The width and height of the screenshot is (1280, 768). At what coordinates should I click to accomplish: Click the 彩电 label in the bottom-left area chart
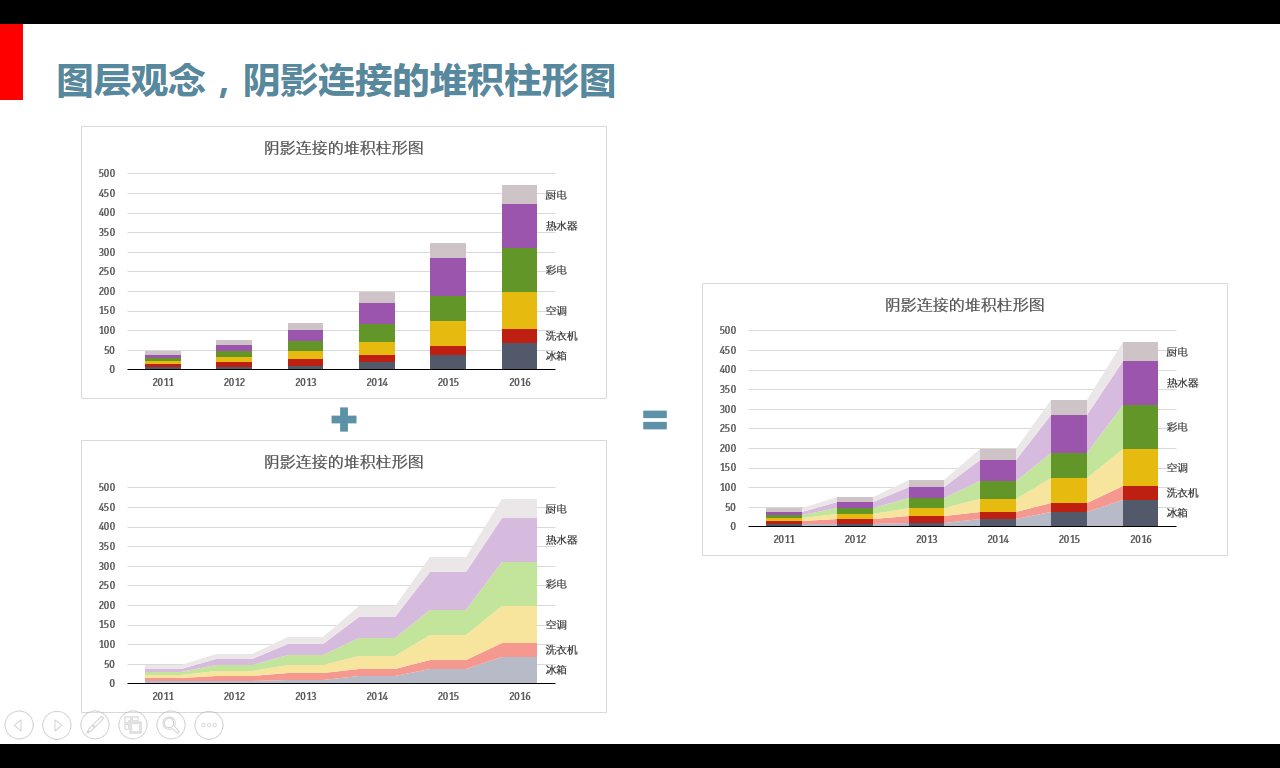coord(556,584)
